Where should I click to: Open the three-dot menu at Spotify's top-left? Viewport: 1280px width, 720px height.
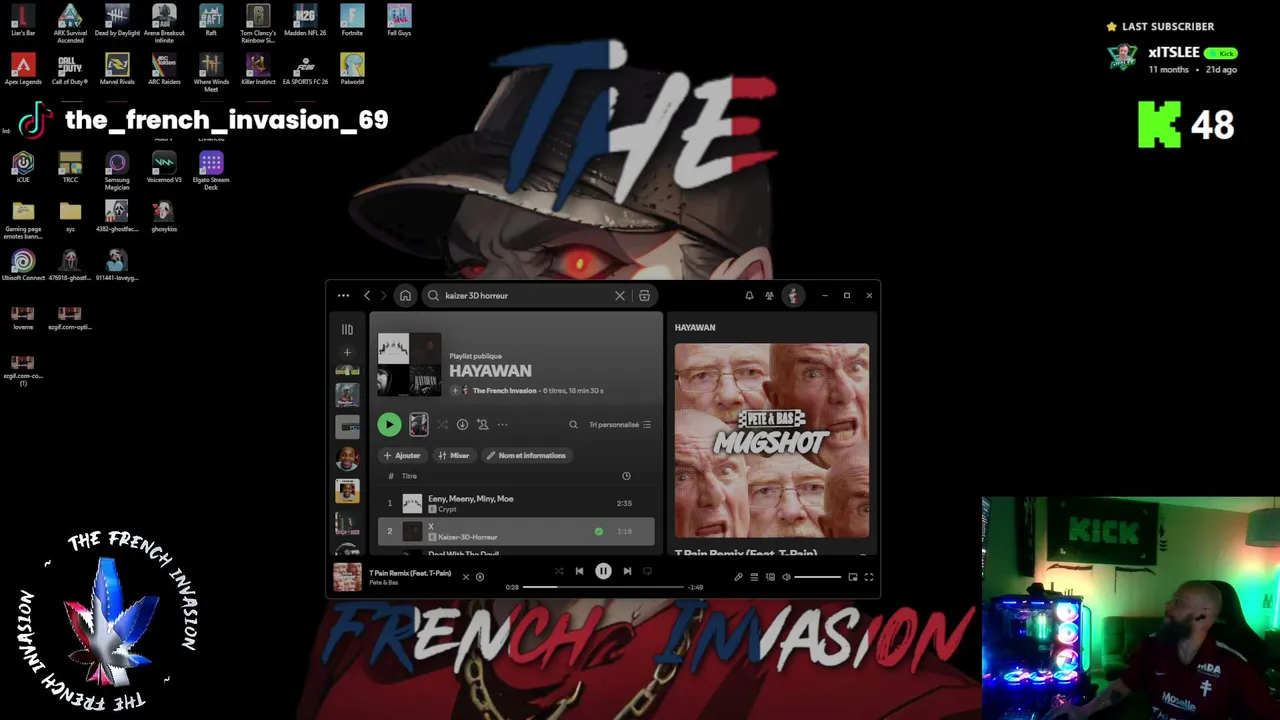(343, 296)
